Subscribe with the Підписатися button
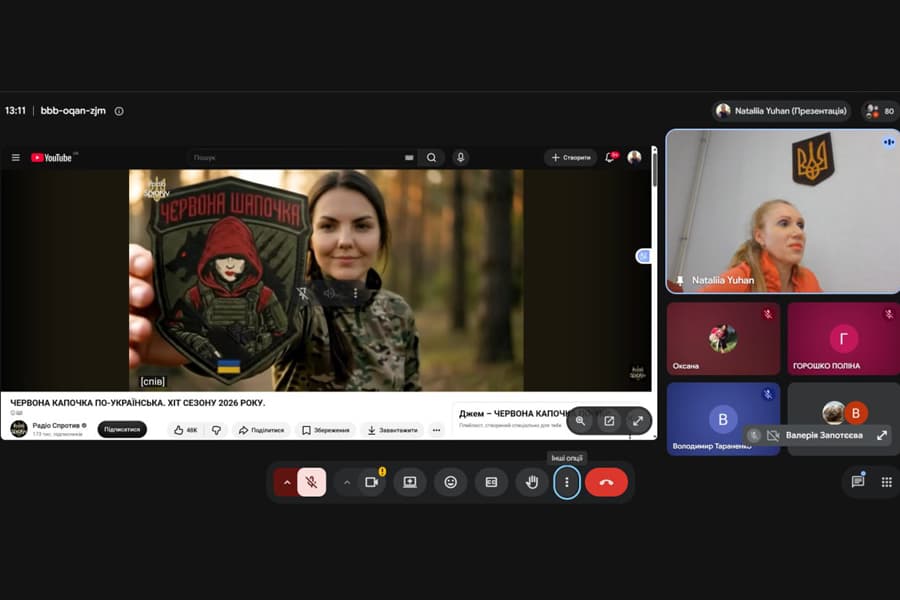900x600 pixels. (x=122, y=429)
